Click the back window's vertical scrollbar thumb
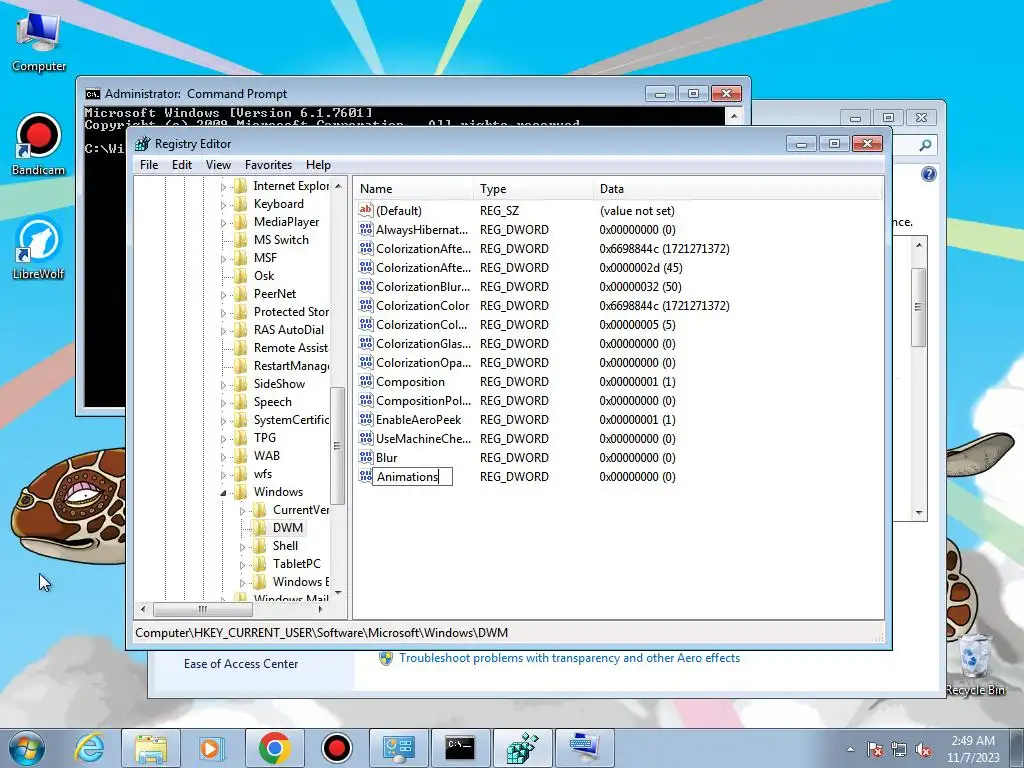This screenshot has height=768, width=1024. coord(918,307)
